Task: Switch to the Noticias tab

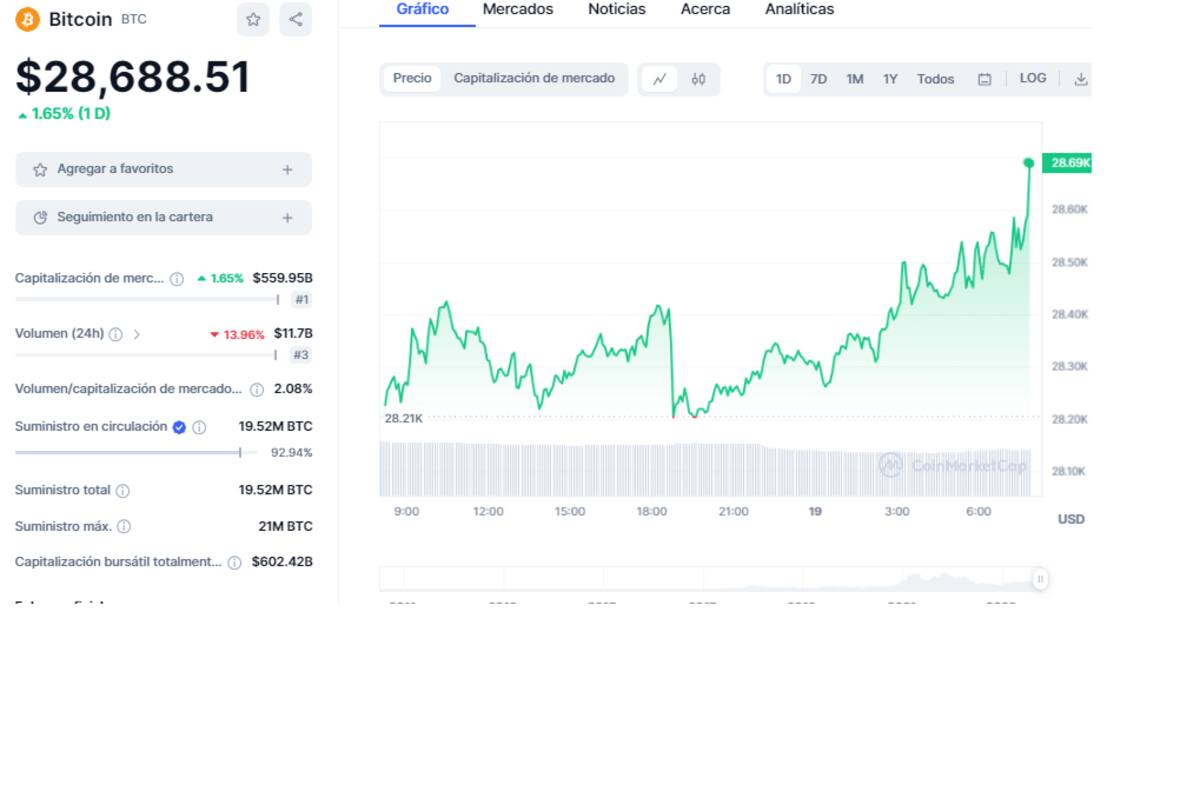Action: [616, 9]
